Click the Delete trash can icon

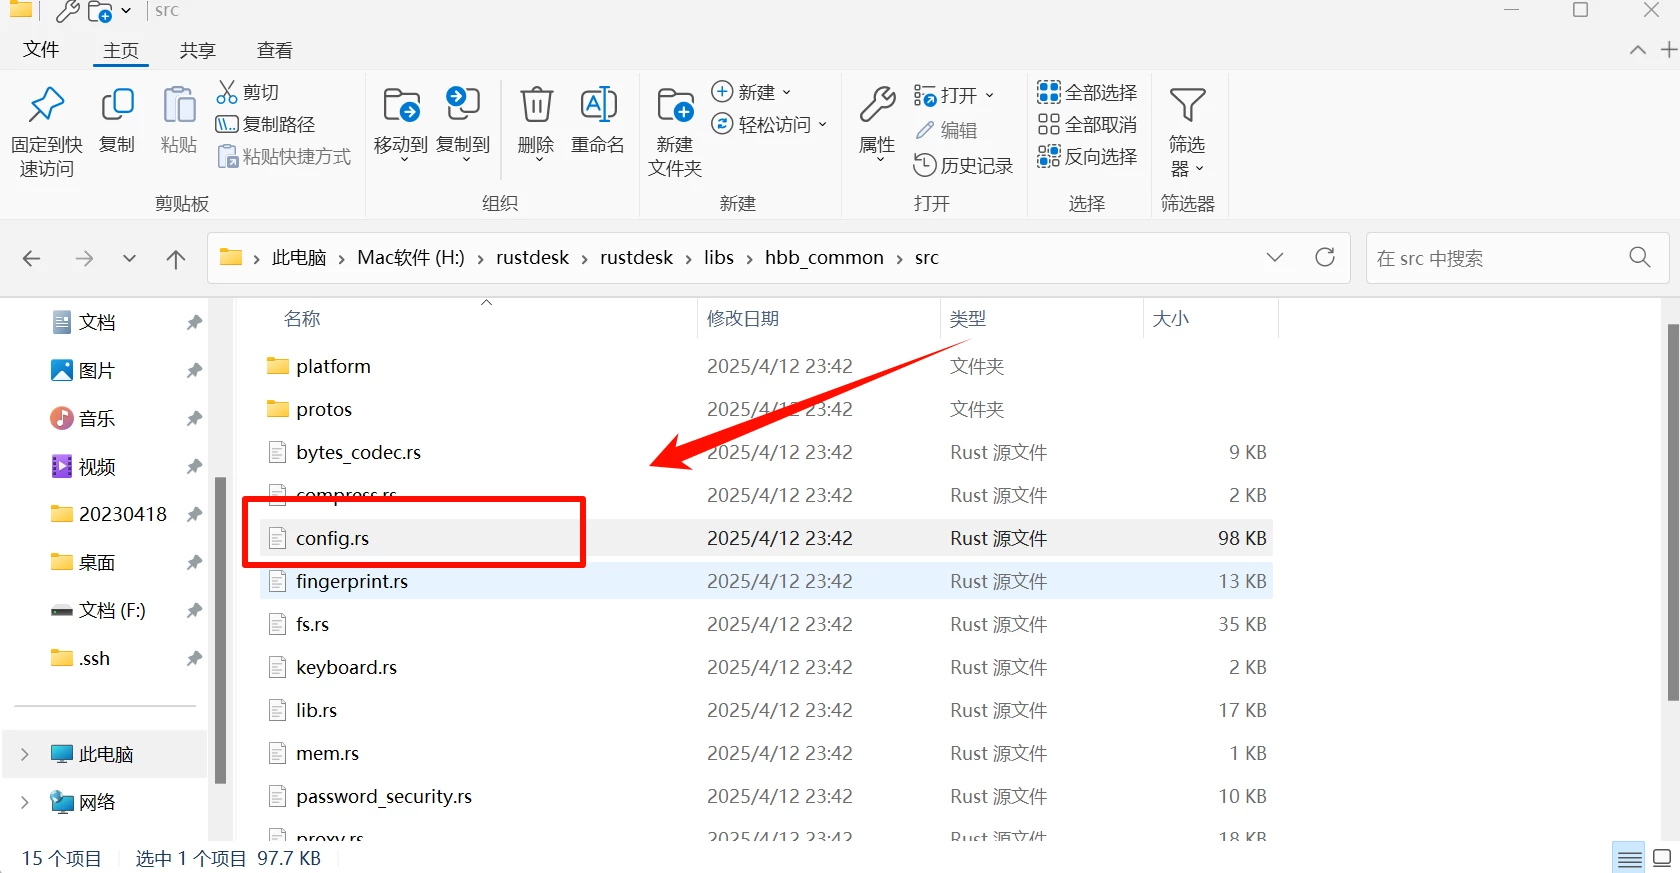(x=536, y=106)
